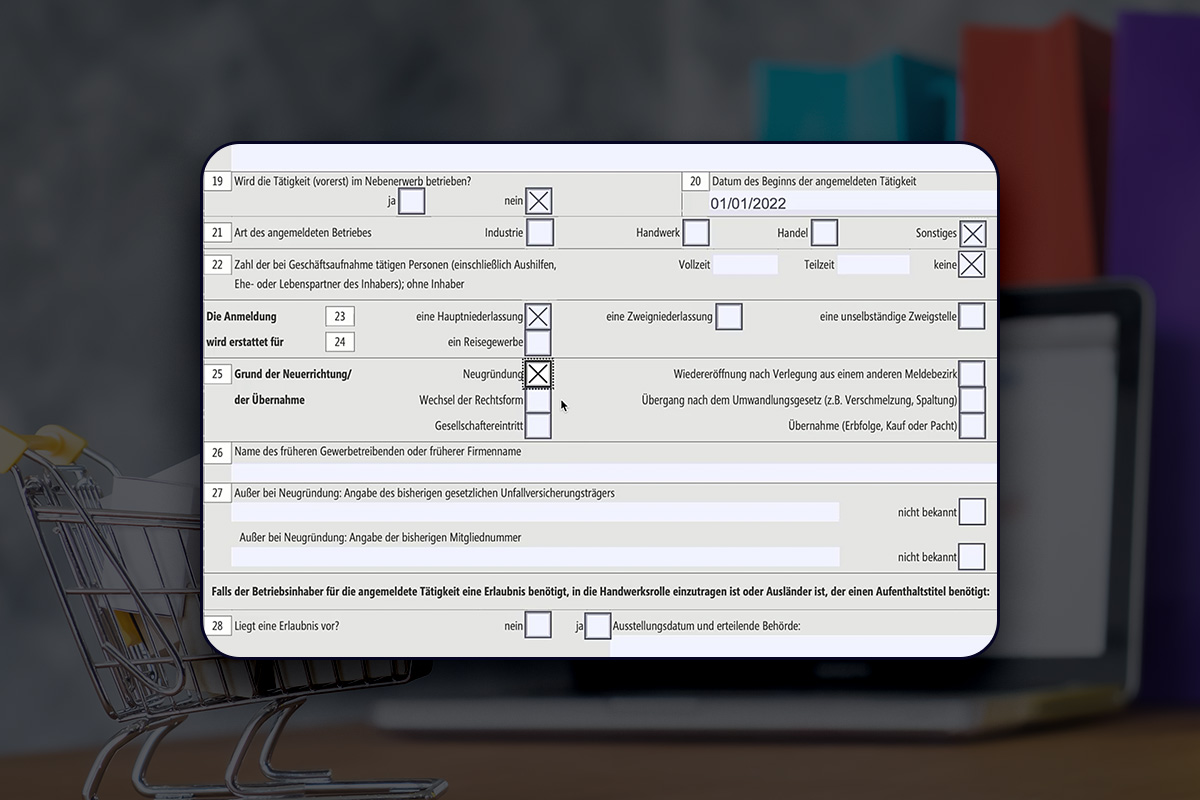Click field number 21 label box
Viewport: 1200px width, 800px height.
point(217,232)
